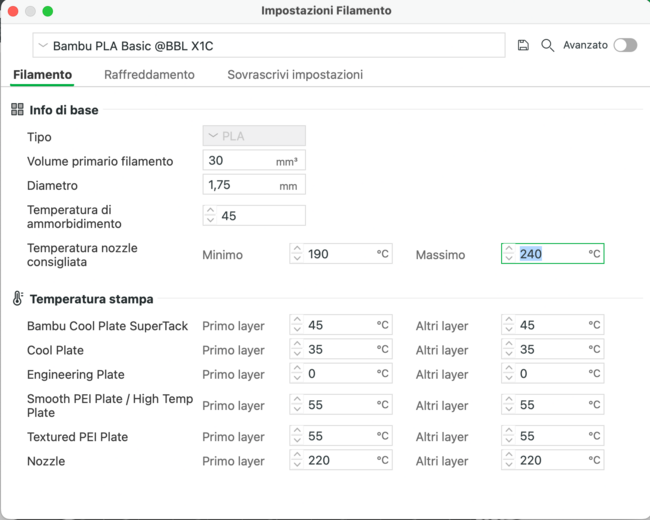Click the Nozzle Altri layer temperature field
650x520 pixels.
555,460
